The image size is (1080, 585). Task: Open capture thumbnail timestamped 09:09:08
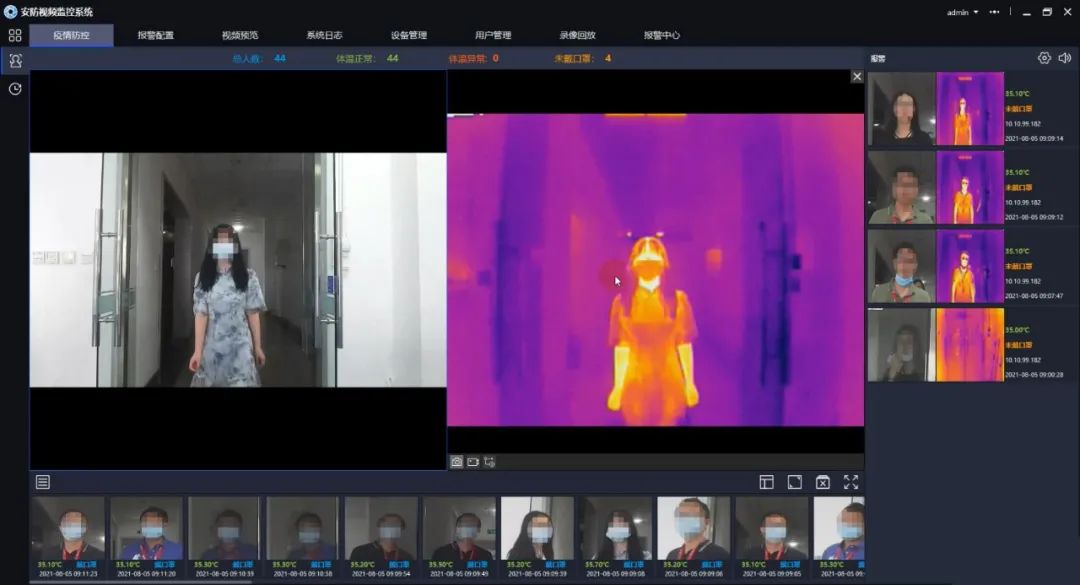[x=616, y=537]
